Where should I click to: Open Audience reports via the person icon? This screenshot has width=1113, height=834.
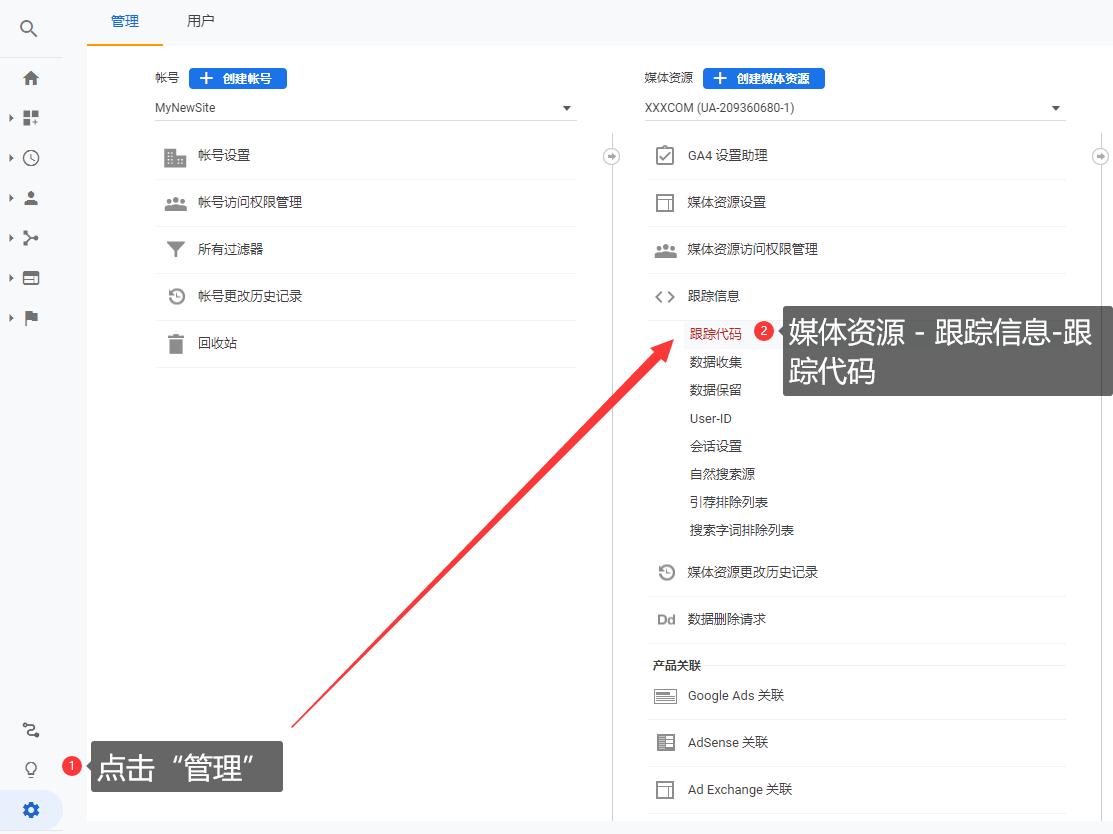point(30,197)
